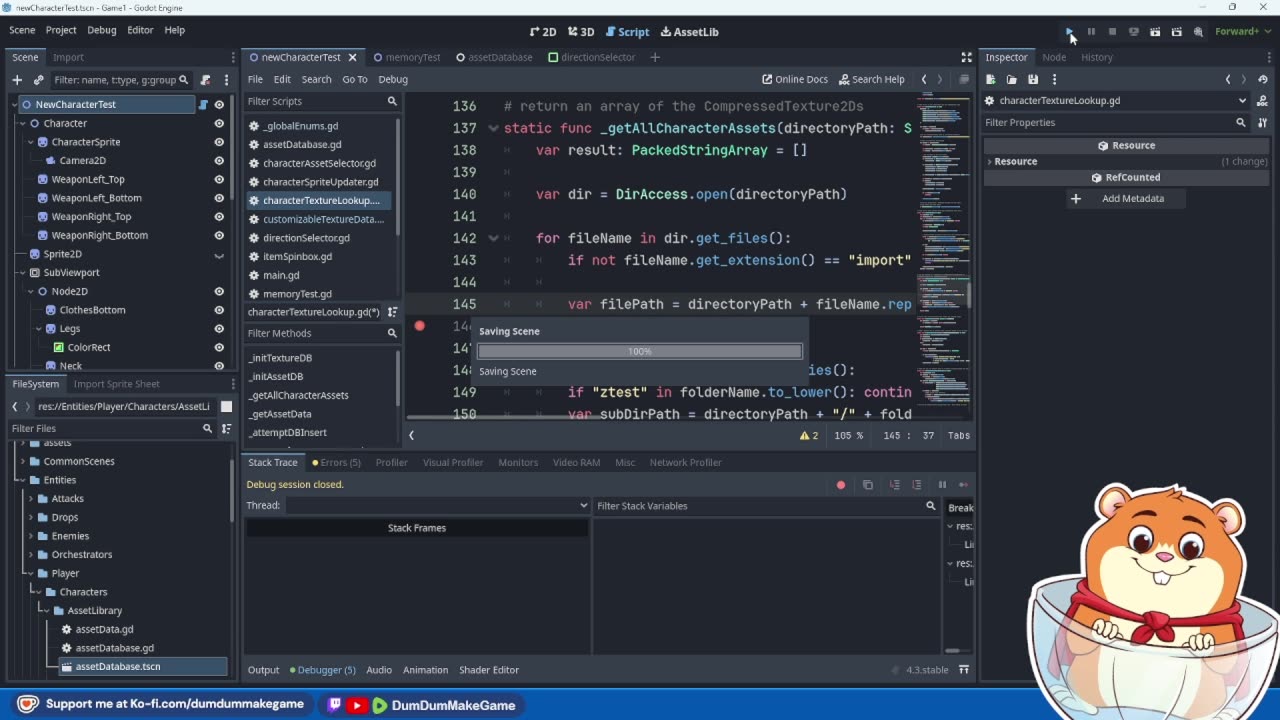Click the debugger Step Over icon
The image size is (1280, 720).
pyautogui.click(x=917, y=485)
